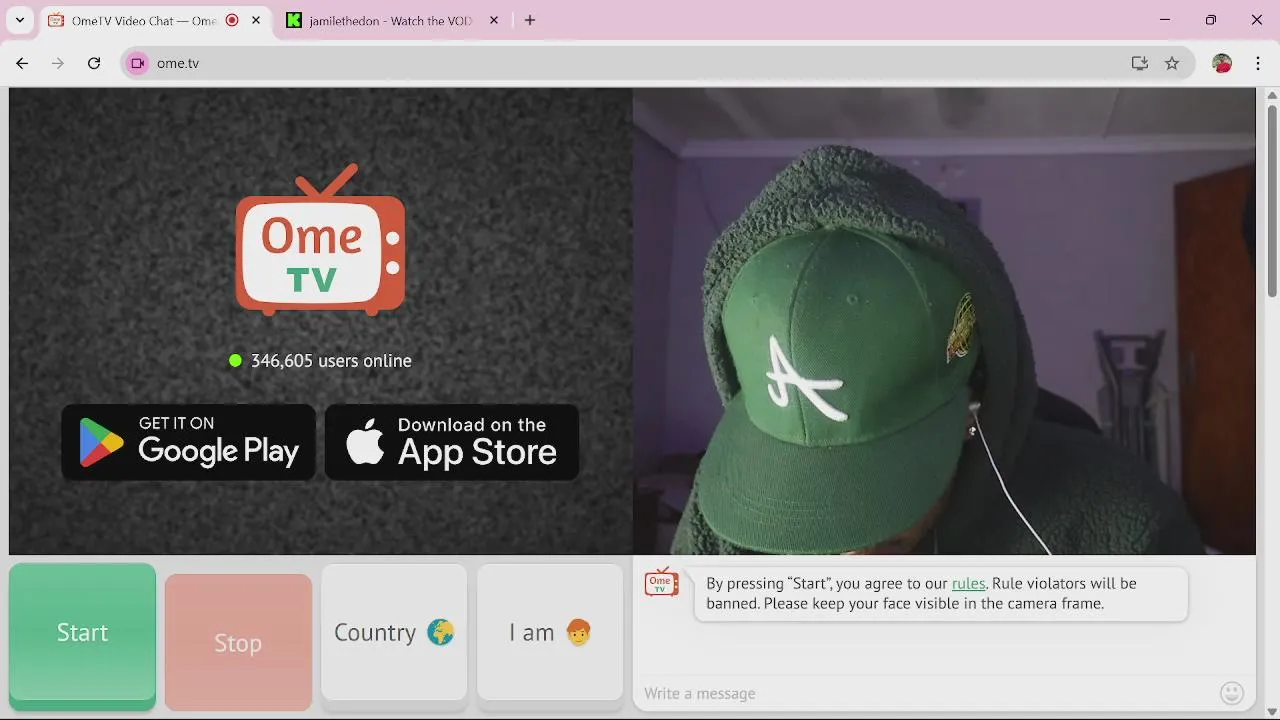Open the App Store download badge
The height and width of the screenshot is (720, 1280).
452,442
